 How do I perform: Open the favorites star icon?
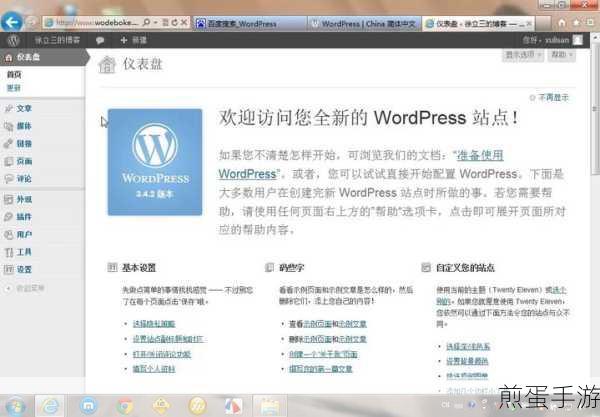pos(577,23)
